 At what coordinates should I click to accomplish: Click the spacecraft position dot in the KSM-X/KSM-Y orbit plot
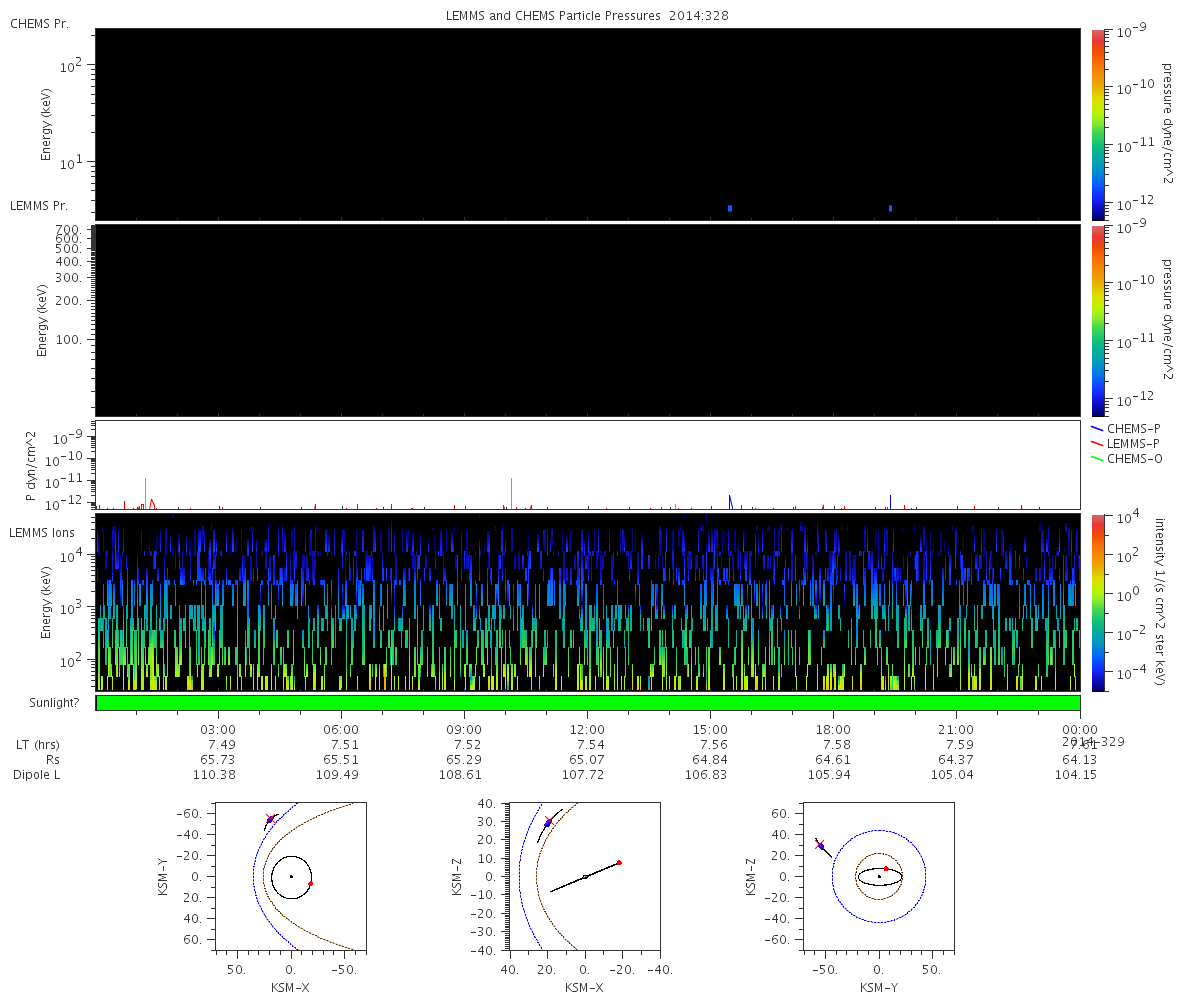tap(270, 819)
